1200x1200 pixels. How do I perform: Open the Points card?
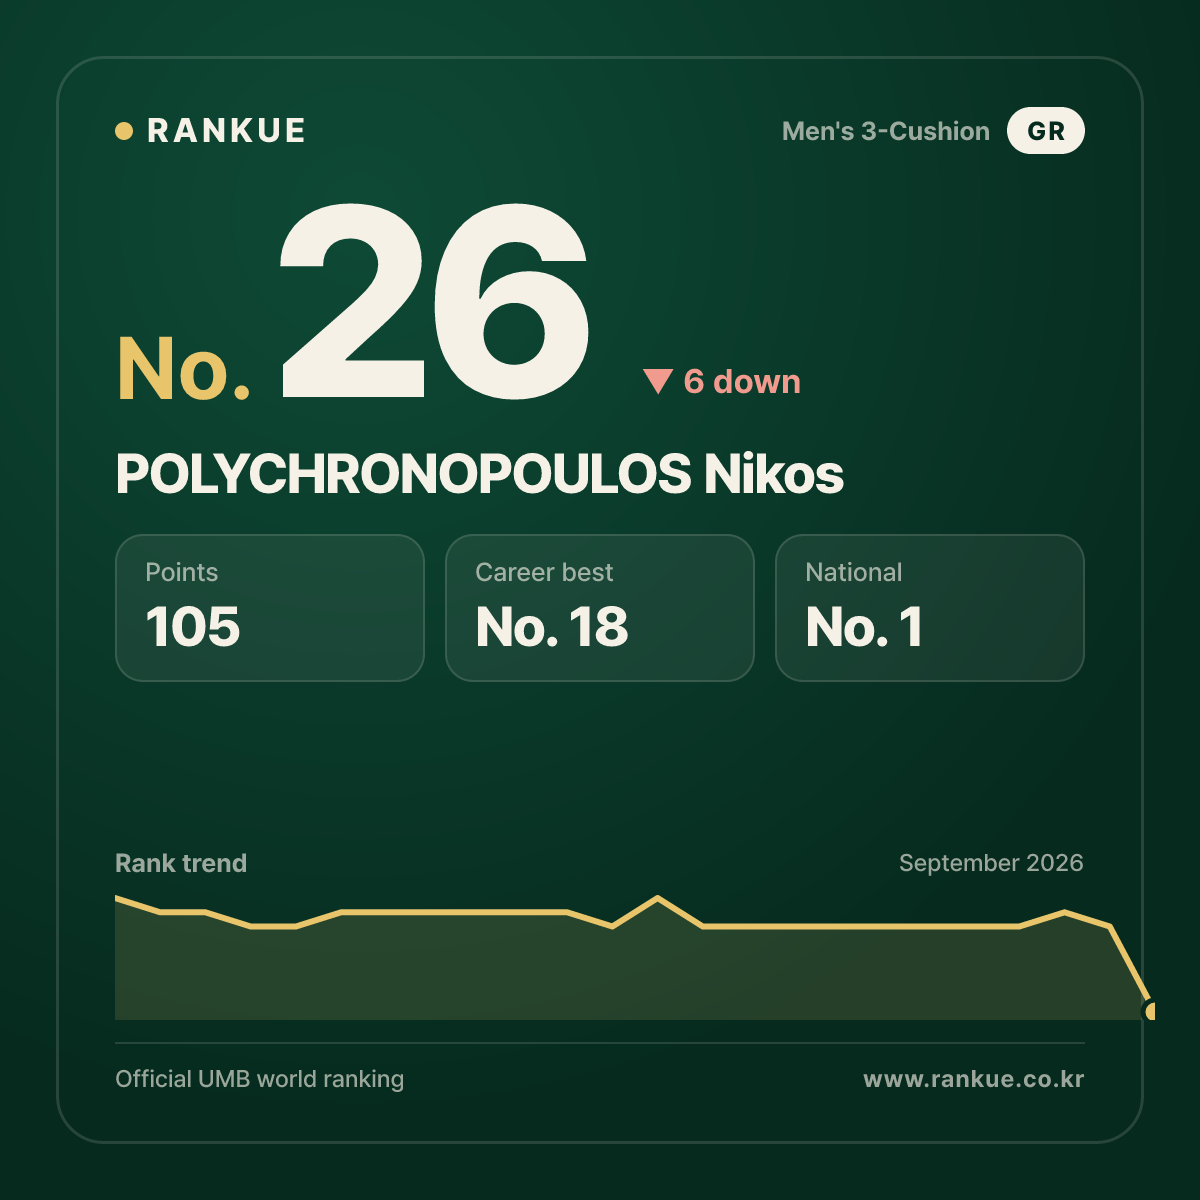tap(270, 608)
